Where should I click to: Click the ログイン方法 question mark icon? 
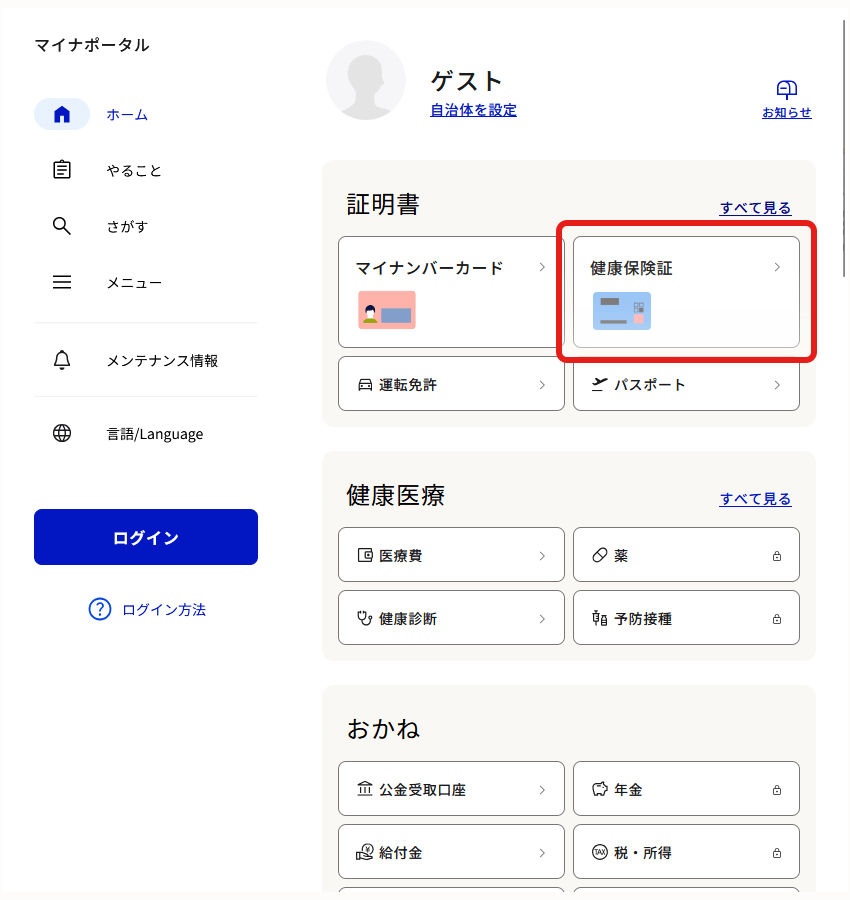click(100, 609)
